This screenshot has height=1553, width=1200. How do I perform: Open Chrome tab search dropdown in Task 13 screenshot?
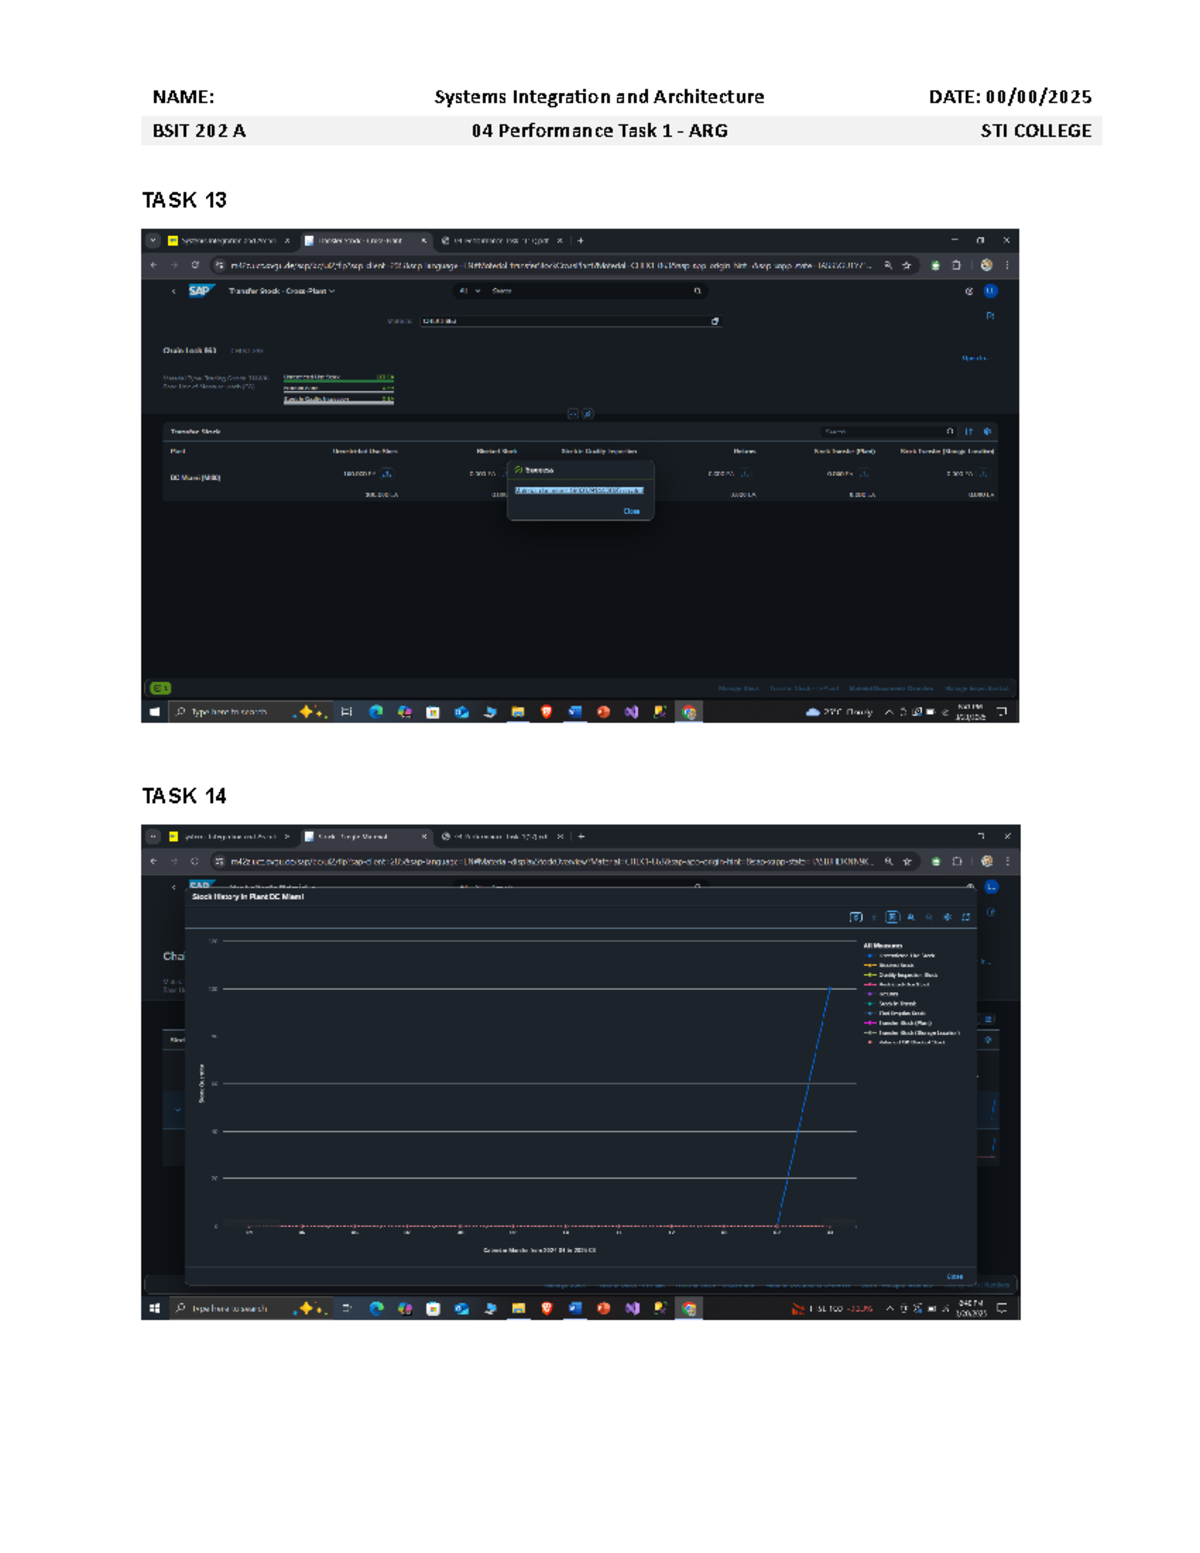(152, 241)
